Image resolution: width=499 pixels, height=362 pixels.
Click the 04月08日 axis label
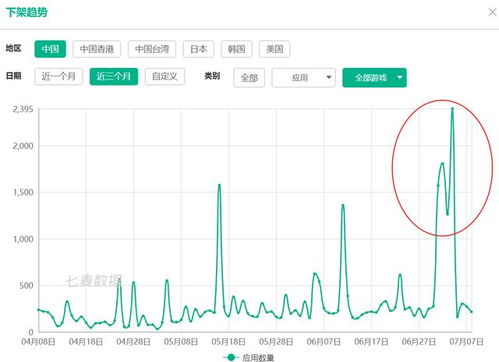click(x=38, y=342)
